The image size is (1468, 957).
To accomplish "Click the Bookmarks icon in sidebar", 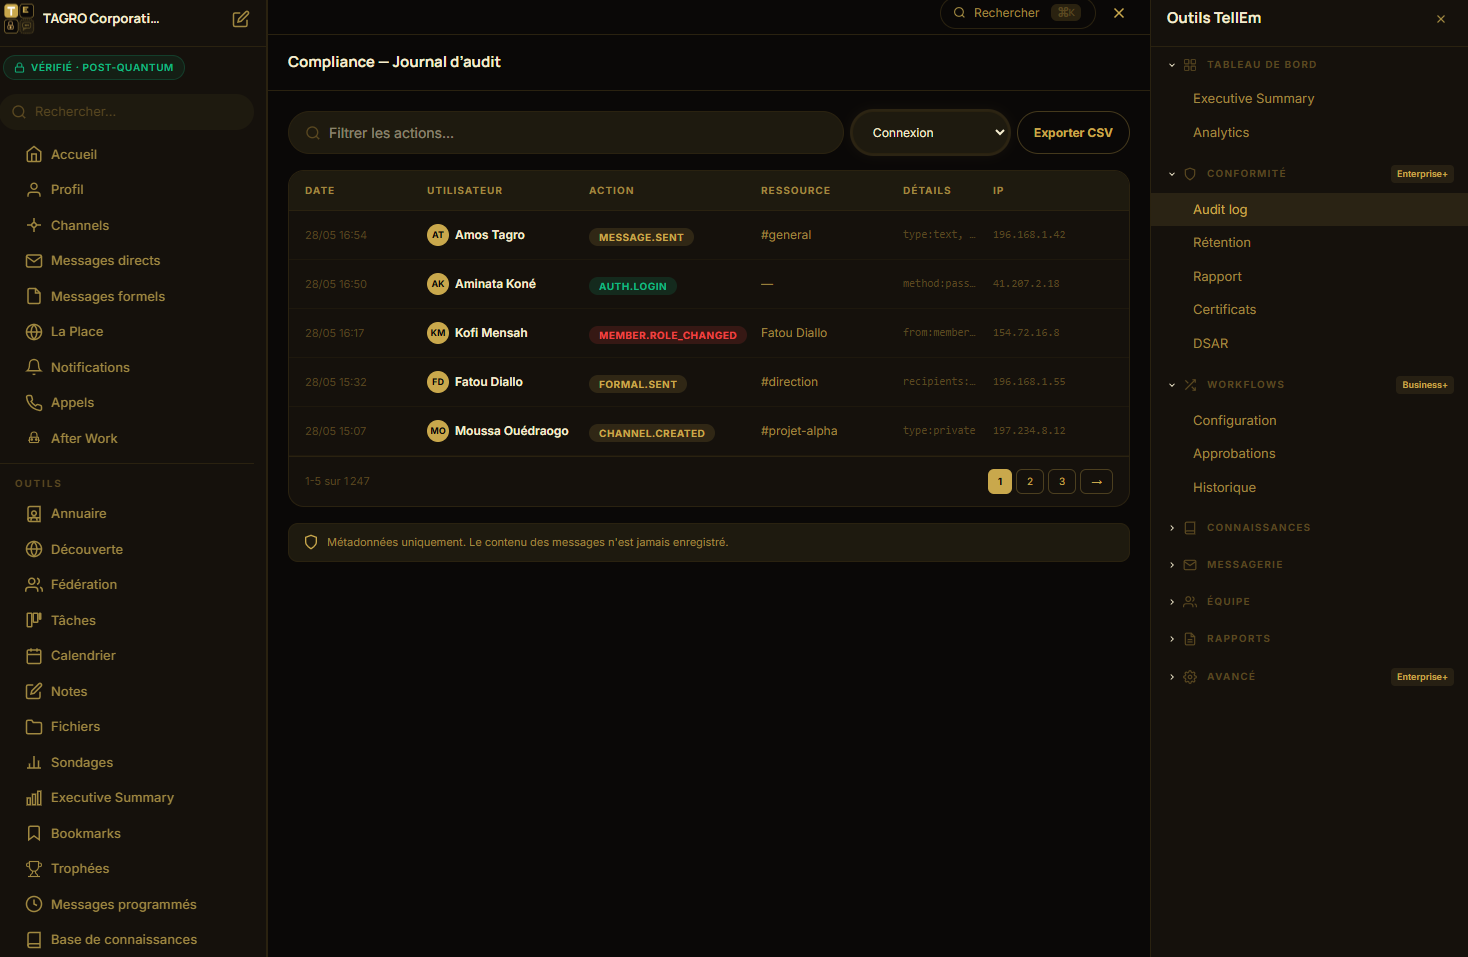I will pos(34,833).
